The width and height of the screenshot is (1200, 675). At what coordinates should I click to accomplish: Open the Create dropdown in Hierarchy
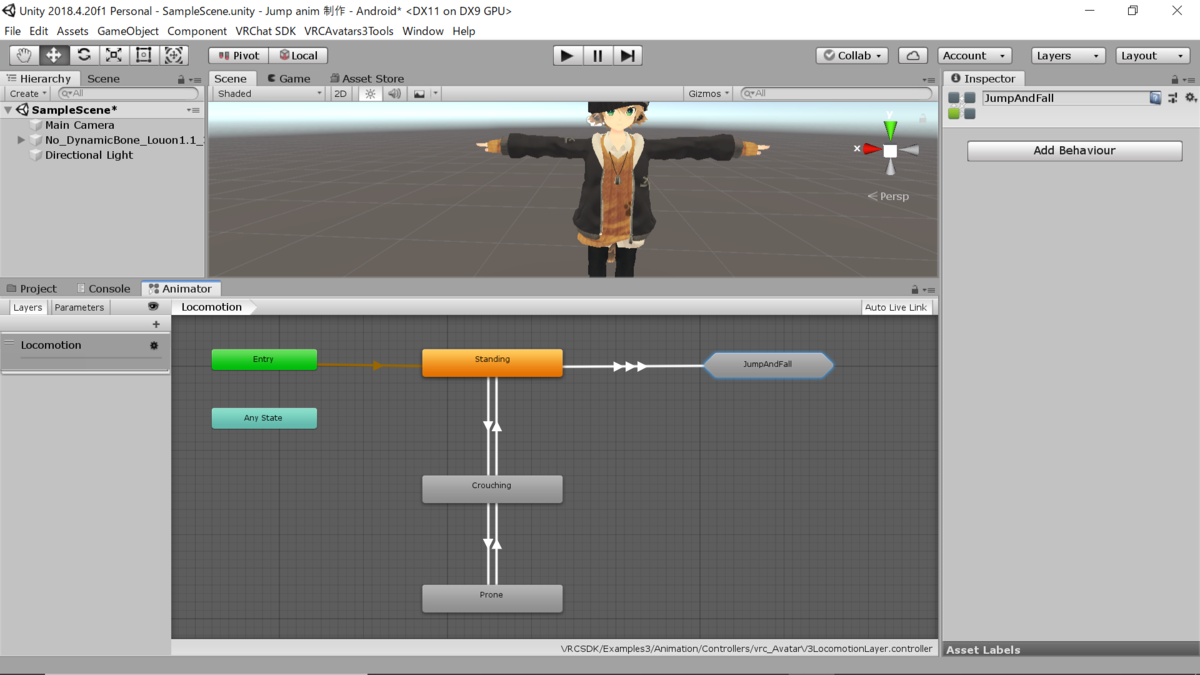28,93
